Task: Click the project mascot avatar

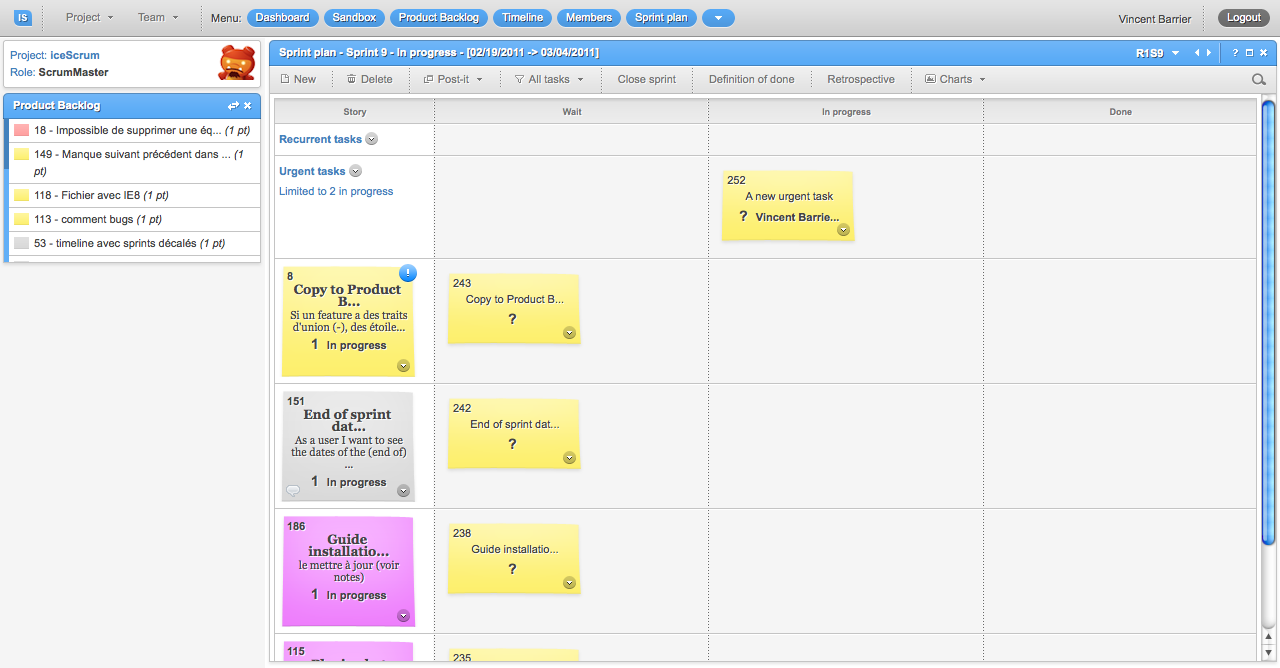Action: pyautogui.click(x=237, y=63)
